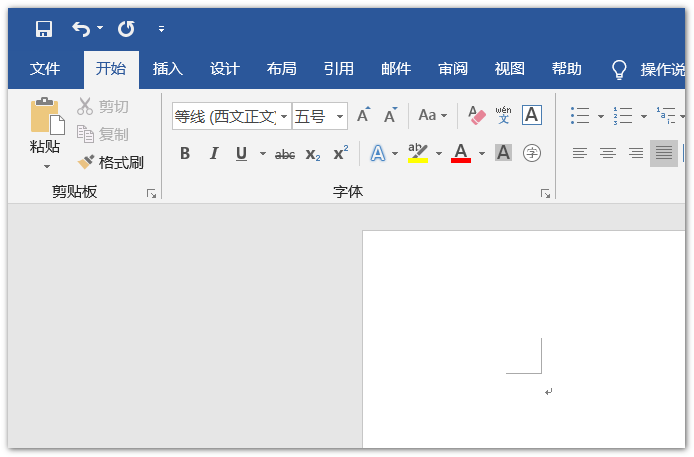Click the Undo arrow icon

click(x=81, y=29)
